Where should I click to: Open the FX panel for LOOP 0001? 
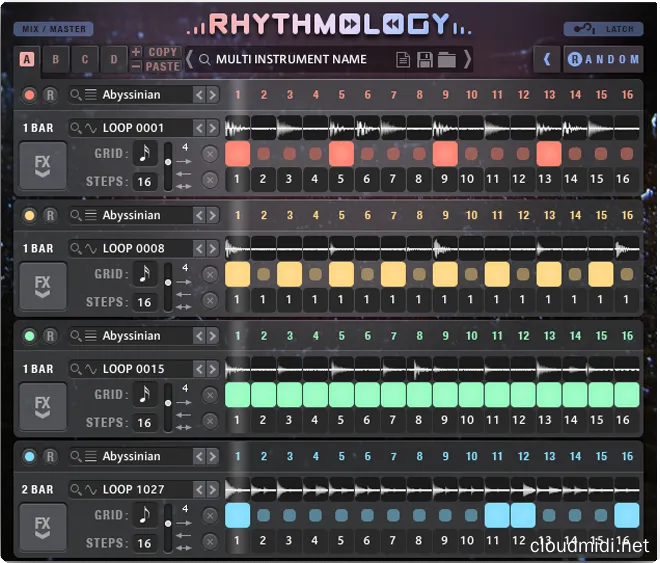[x=42, y=166]
